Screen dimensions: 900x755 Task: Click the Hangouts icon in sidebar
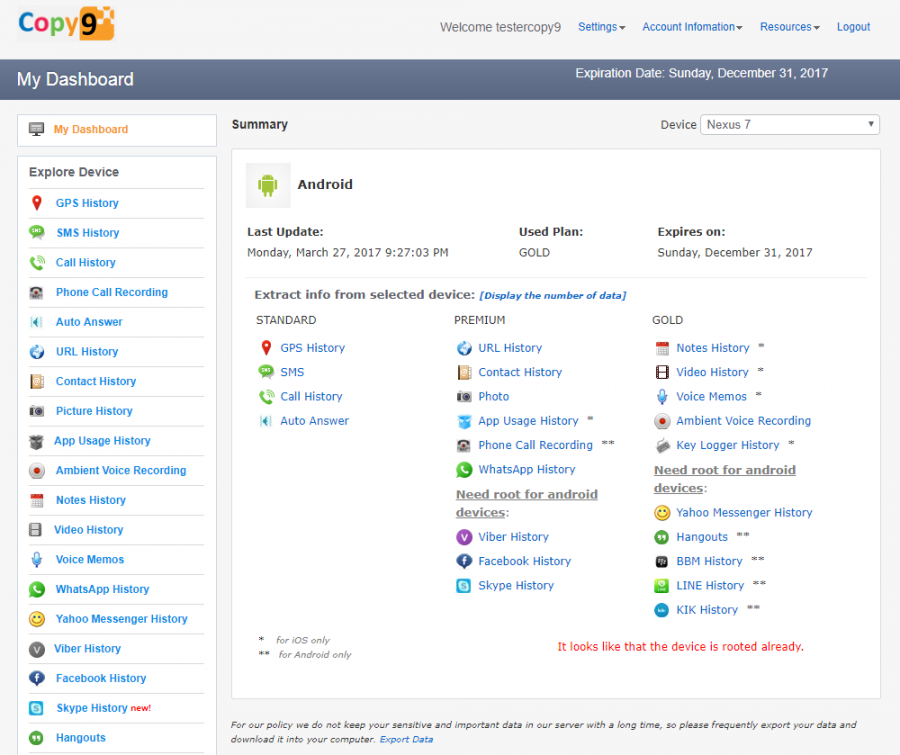(x=36, y=738)
